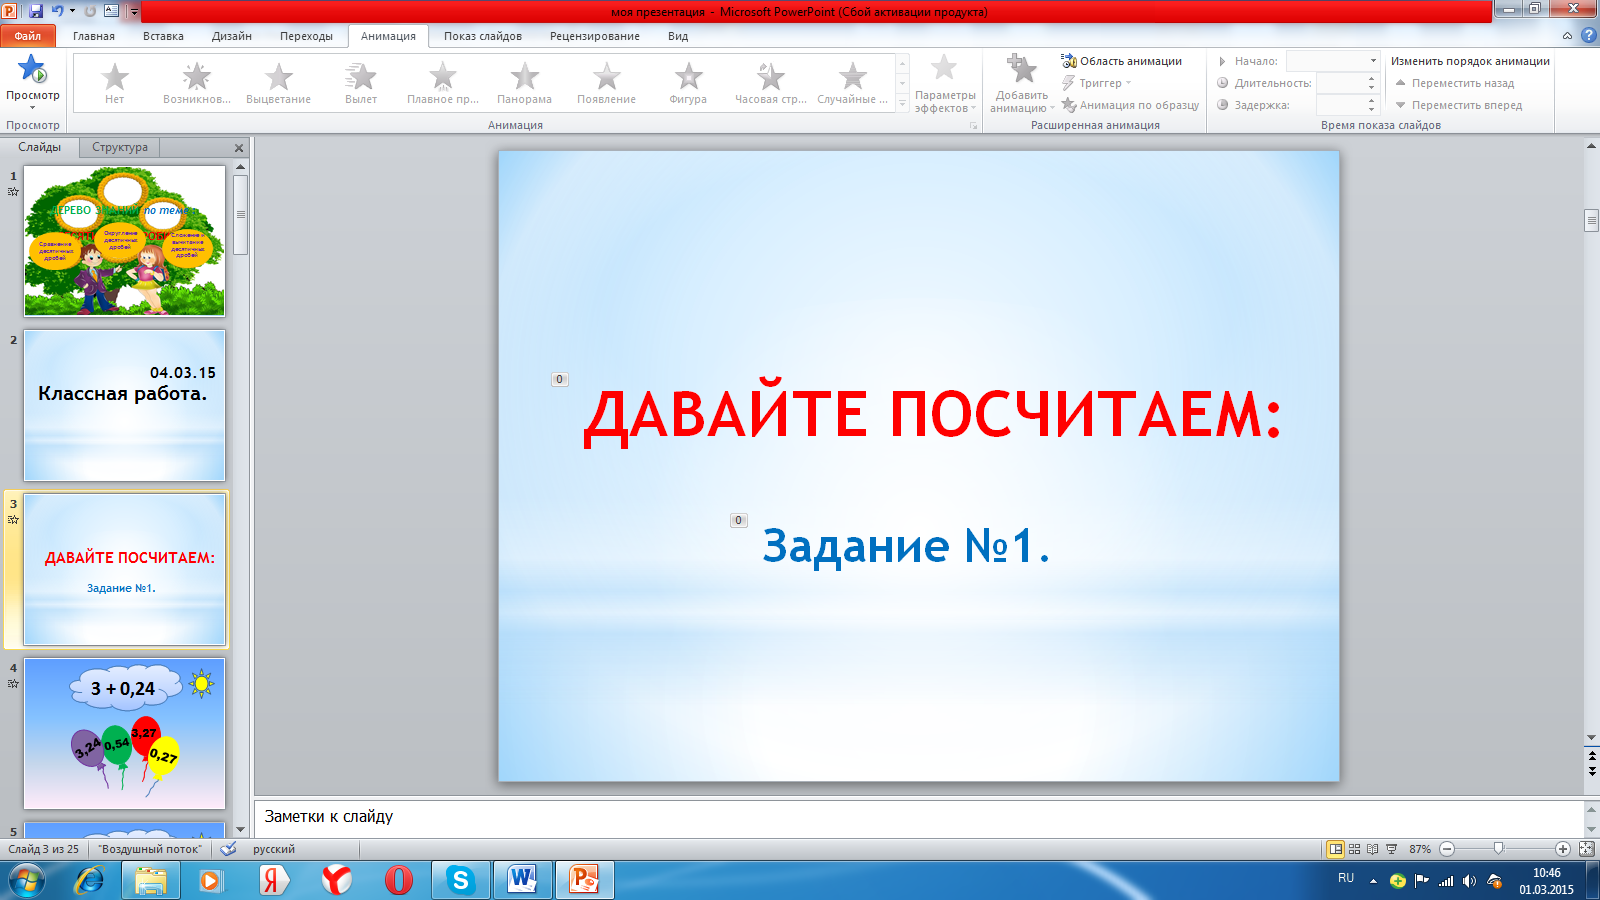Apply the 'Часовая стр...' animation effect
The width and height of the screenshot is (1600, 900).
771,82
